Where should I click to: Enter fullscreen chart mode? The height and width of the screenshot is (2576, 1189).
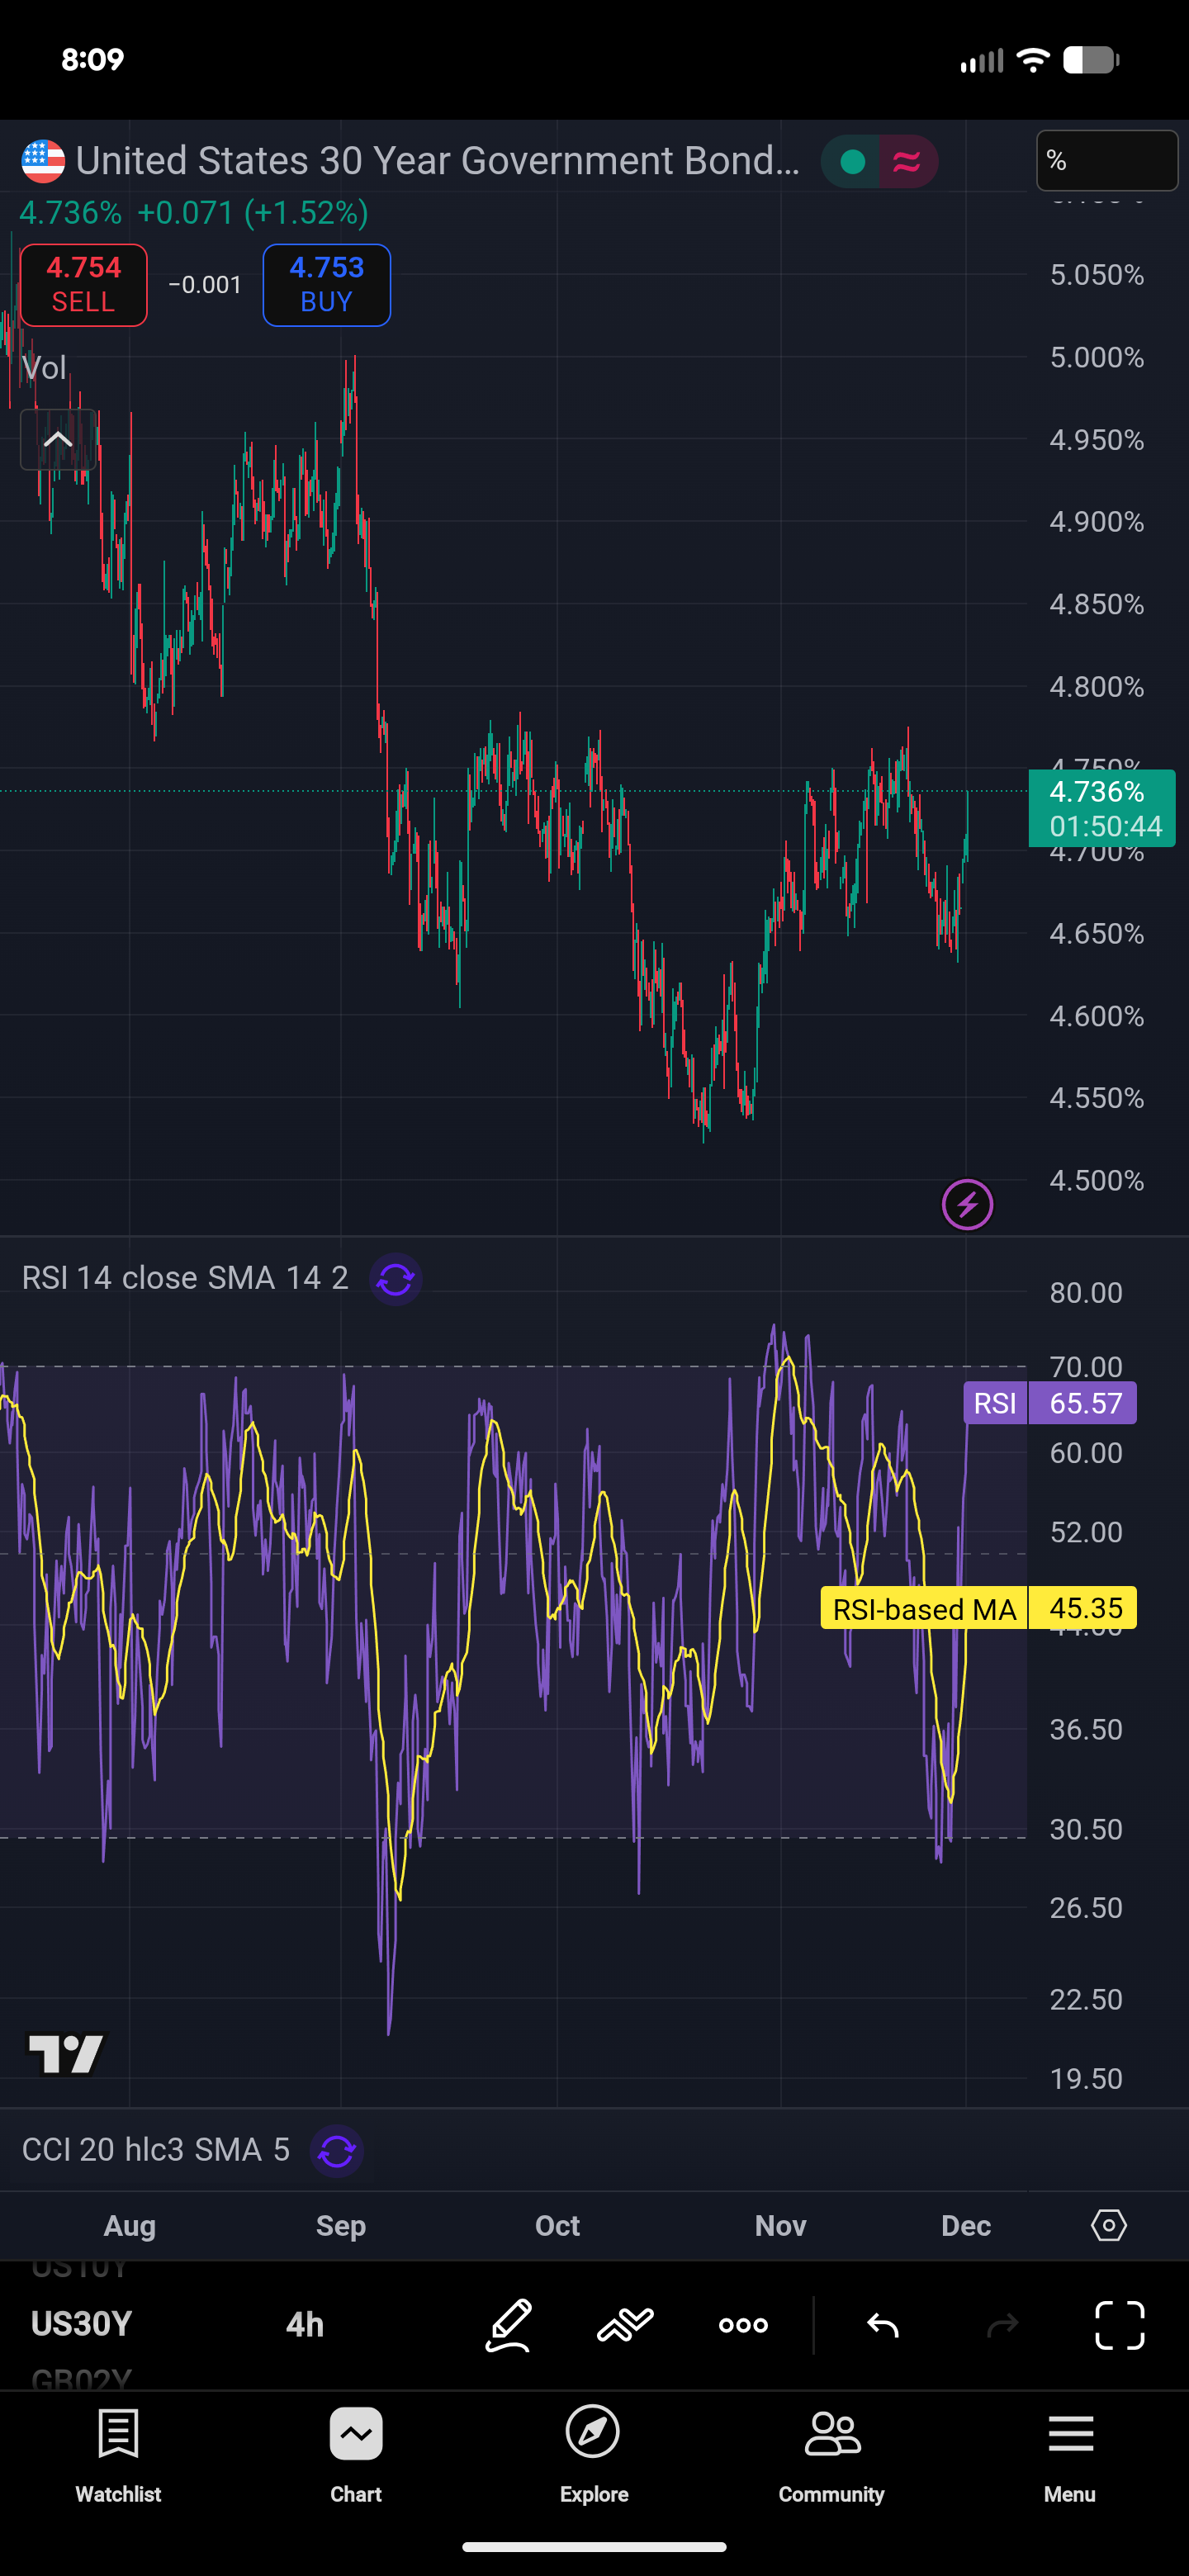point(1120,2325)
